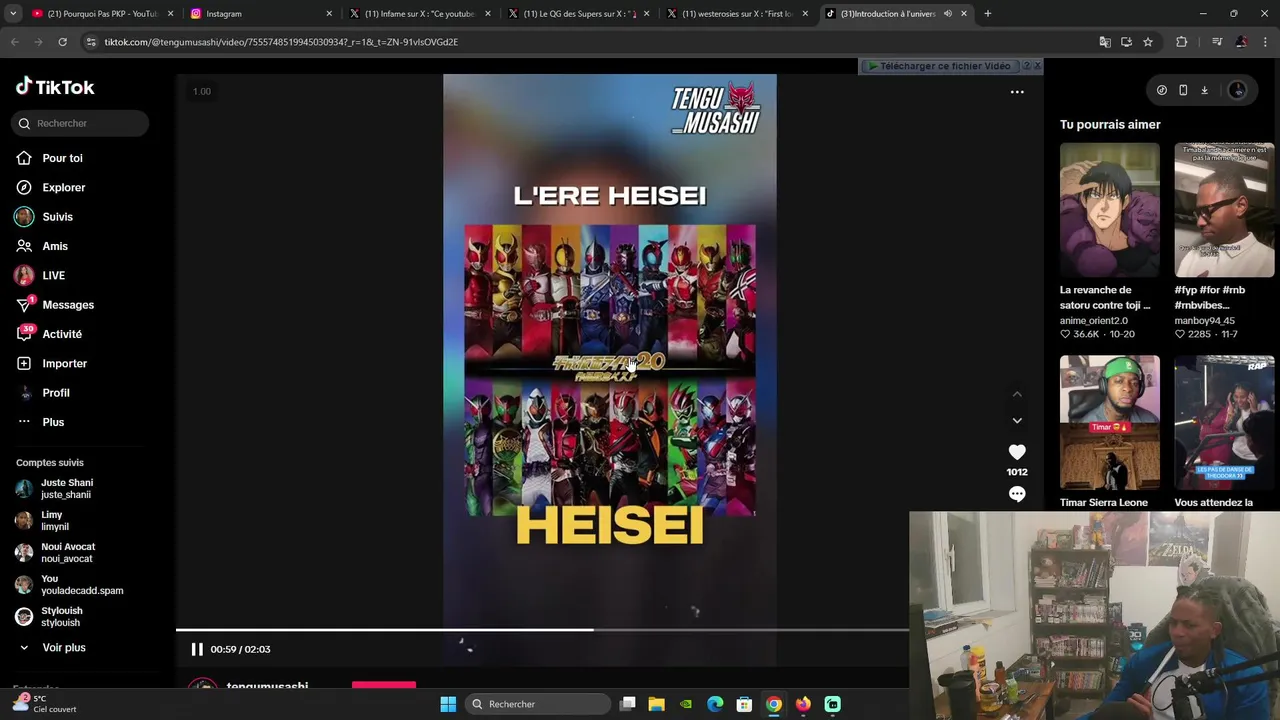Open the TikTok logo home link

[x=55, y=87]
